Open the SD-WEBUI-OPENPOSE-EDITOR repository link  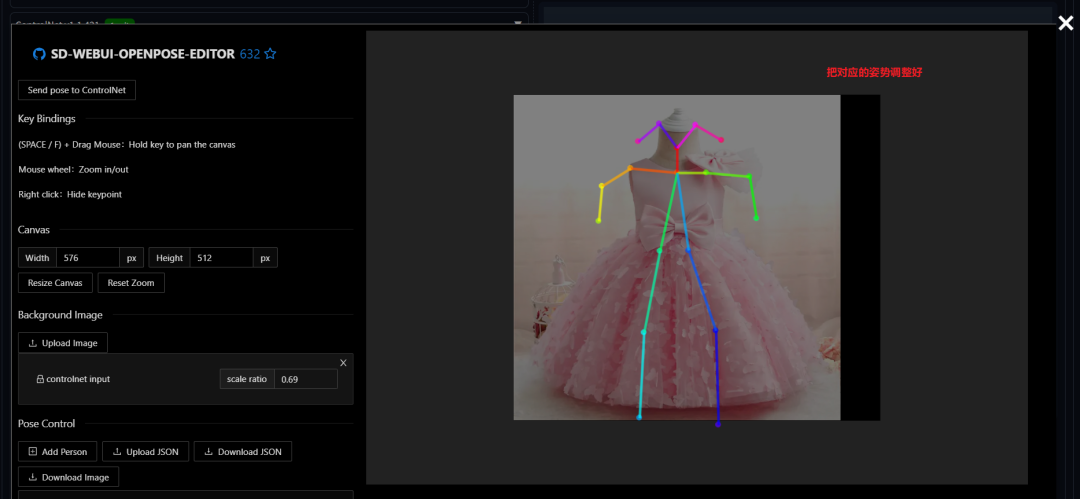[143, 54]
